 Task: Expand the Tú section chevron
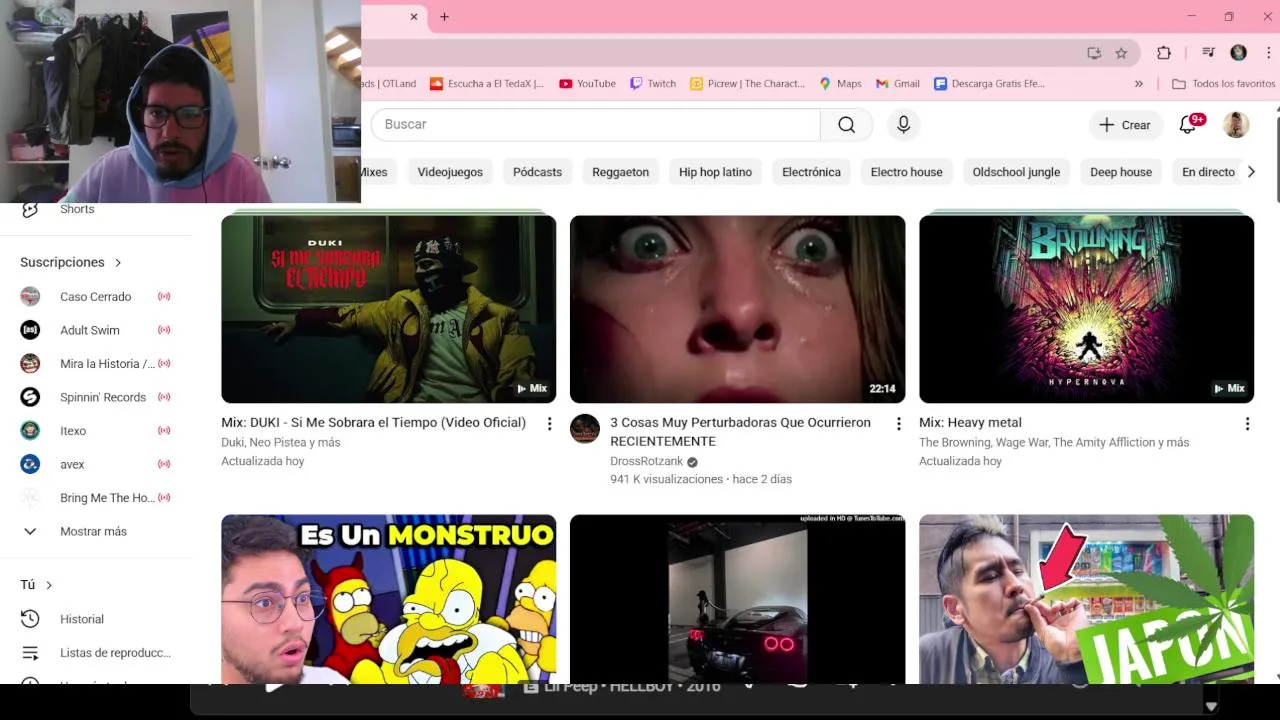point(49,585)
